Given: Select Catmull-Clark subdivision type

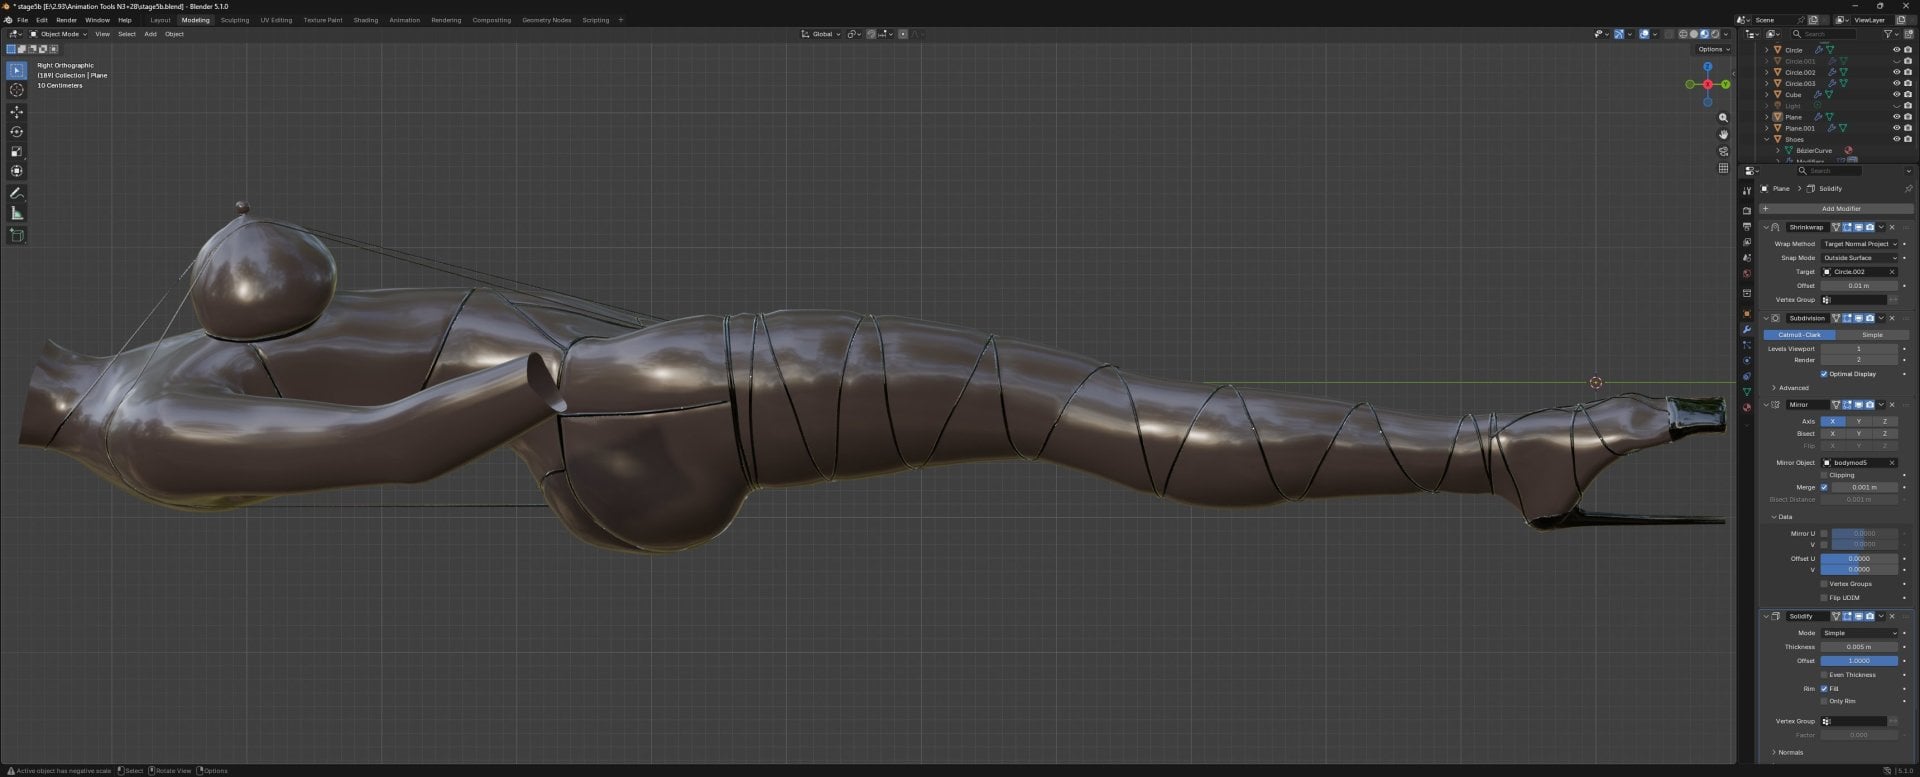Looking at the screenshot, I should (1799, 335).
